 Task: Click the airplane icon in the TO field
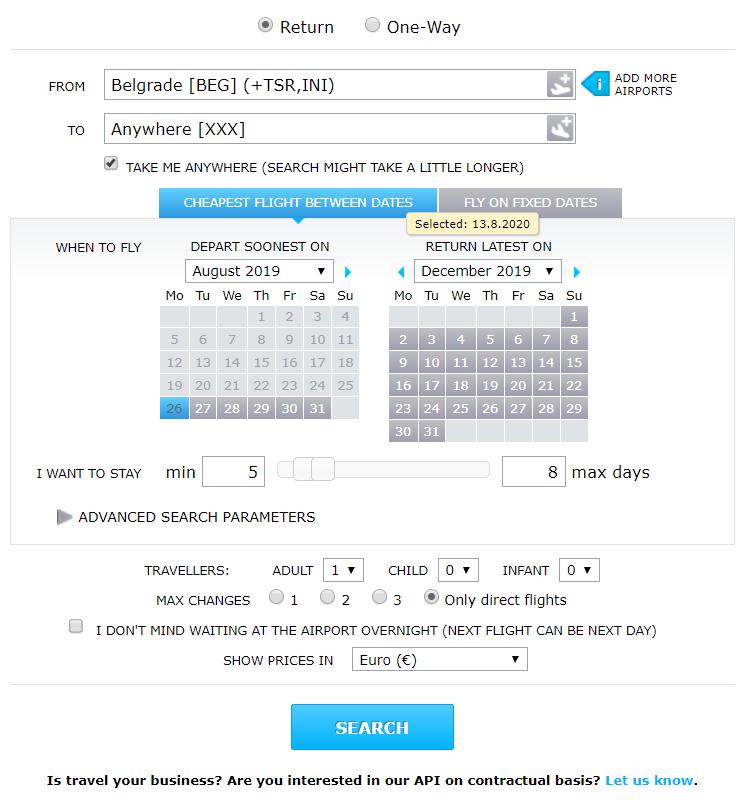(560, 128)
